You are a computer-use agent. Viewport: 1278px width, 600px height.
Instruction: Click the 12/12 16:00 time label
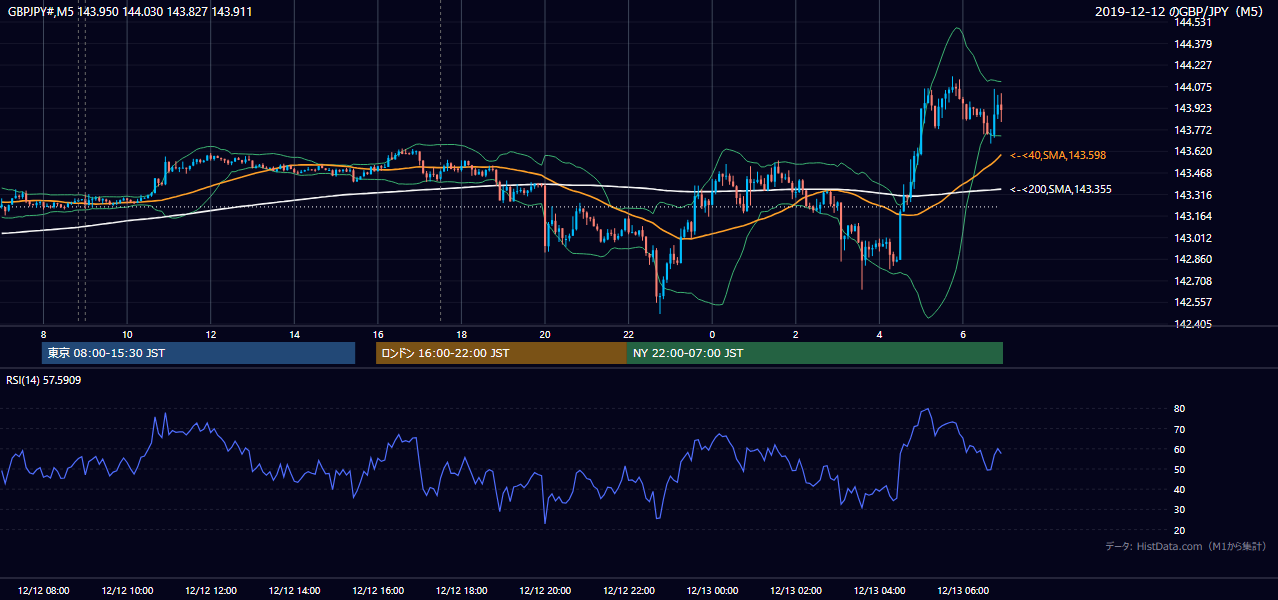pos(378,591)
